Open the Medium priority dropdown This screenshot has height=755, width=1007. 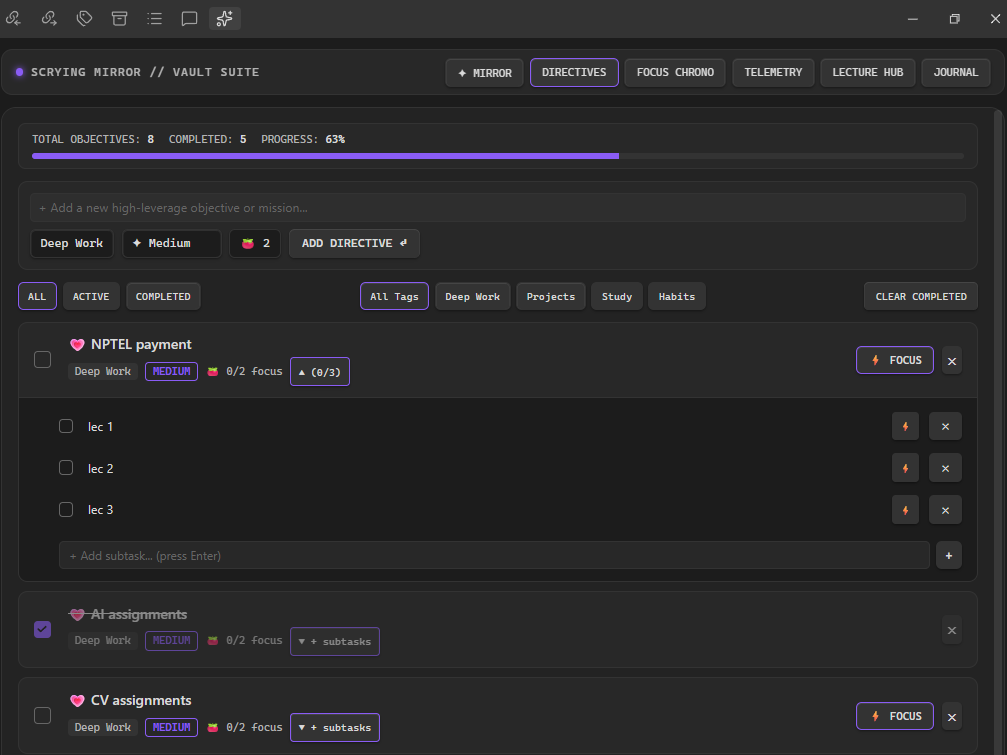click(x=171, y=243)
